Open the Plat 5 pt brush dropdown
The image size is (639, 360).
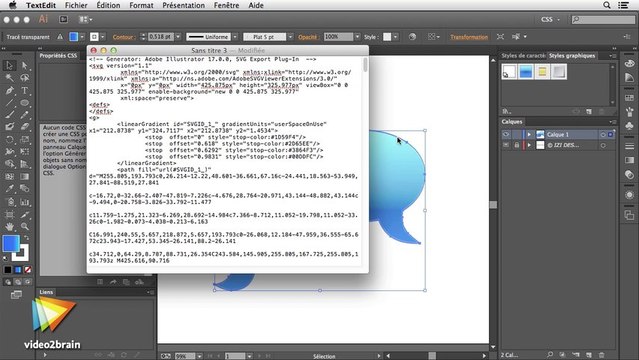[x=291, y=37]
